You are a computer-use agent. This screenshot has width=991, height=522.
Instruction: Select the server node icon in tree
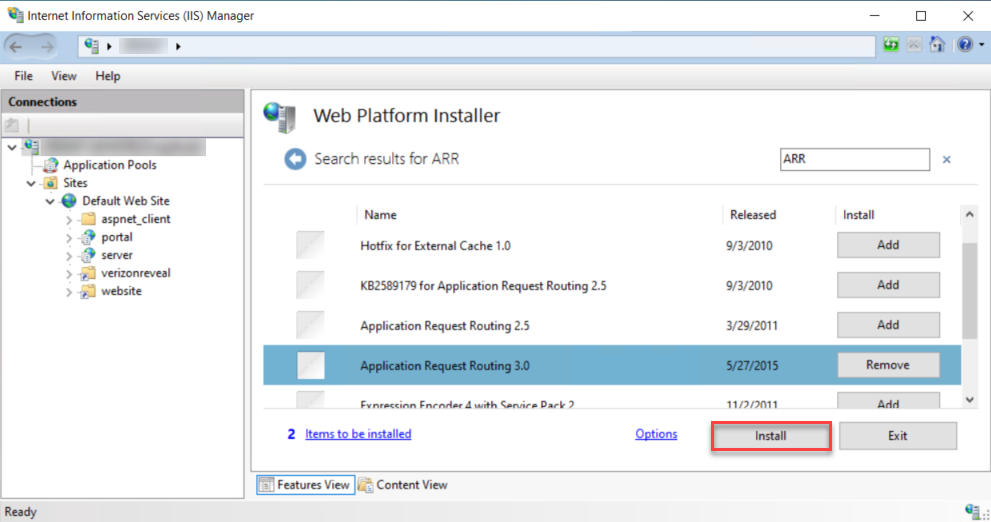tap(31, 147)
